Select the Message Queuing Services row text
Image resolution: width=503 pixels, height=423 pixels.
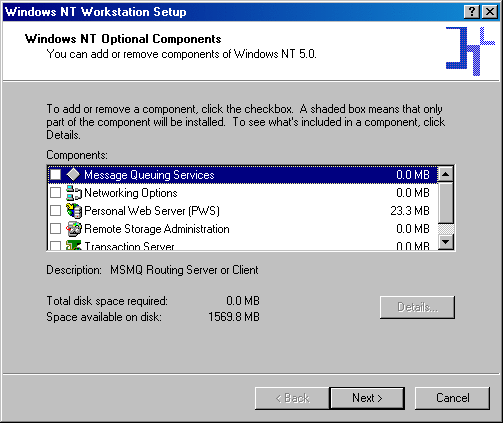149,175
